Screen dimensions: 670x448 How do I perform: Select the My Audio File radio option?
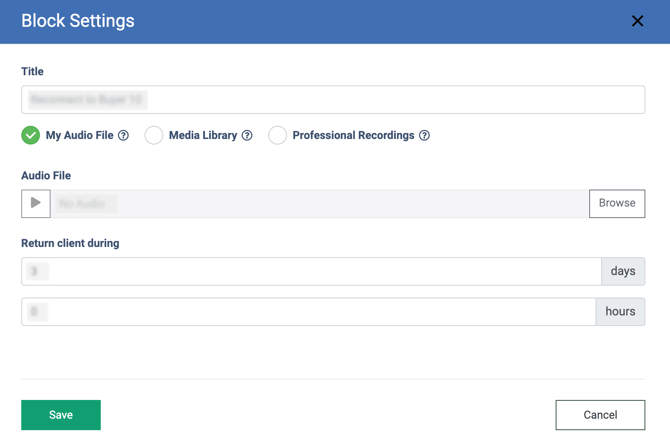31,135
